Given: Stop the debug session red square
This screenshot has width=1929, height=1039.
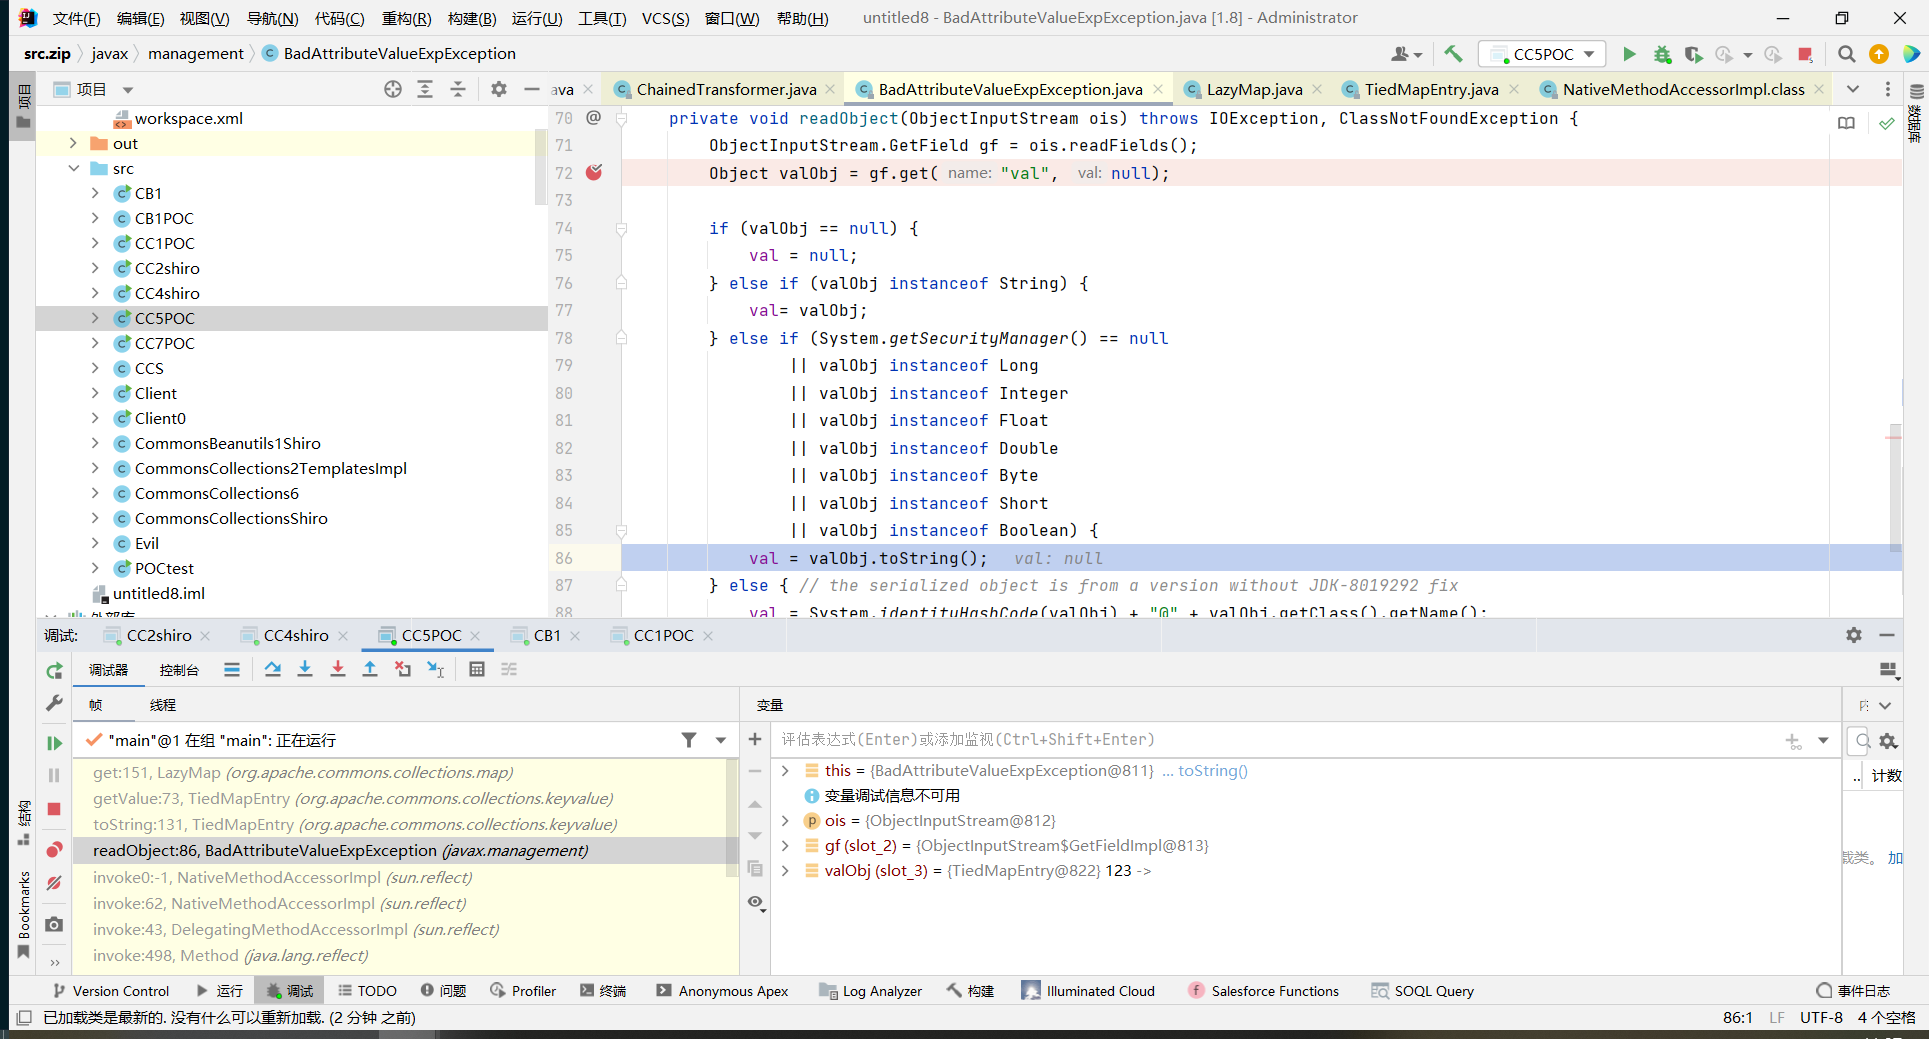Looking at the screenshot, I should pyautogui.click(x=54, y=809).
